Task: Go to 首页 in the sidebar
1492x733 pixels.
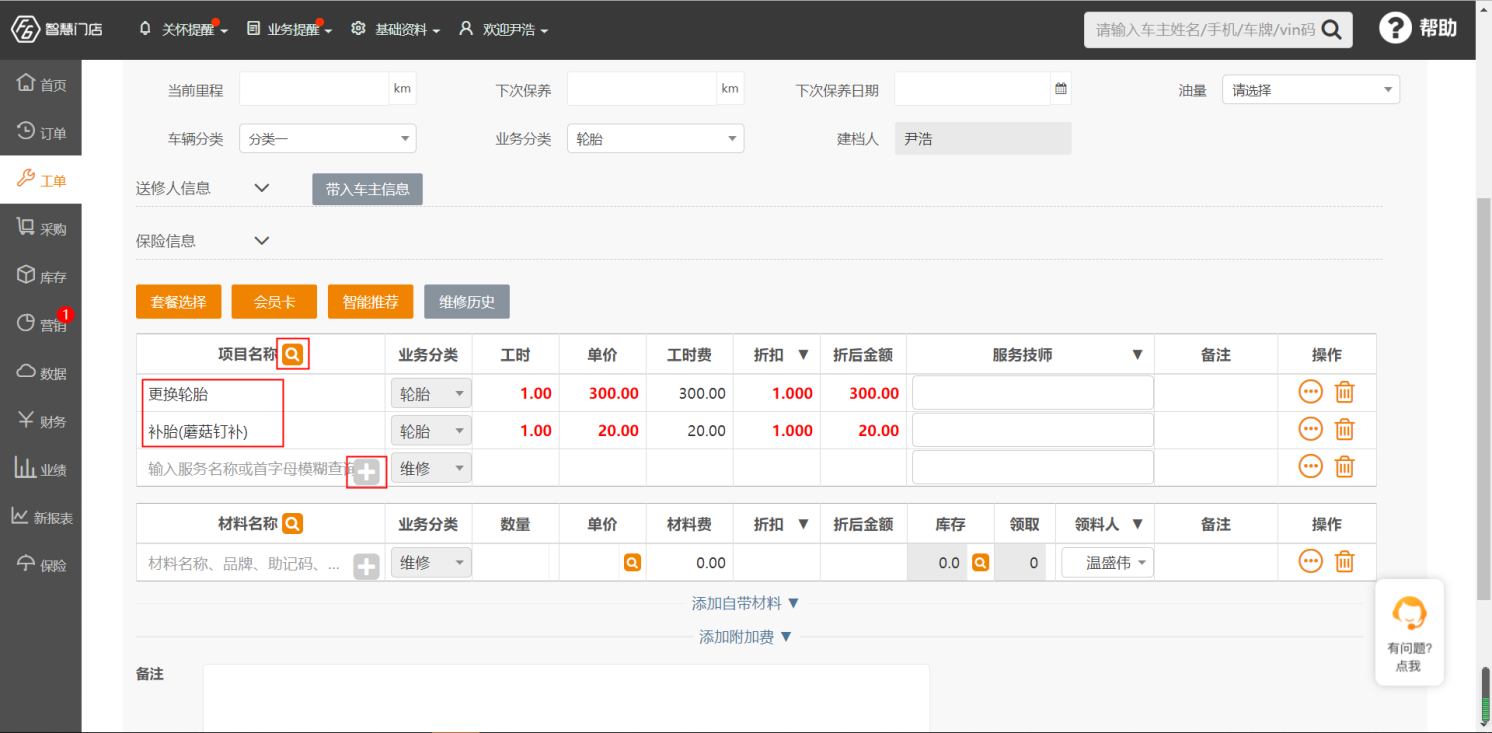Action: [x=41, y=84]
